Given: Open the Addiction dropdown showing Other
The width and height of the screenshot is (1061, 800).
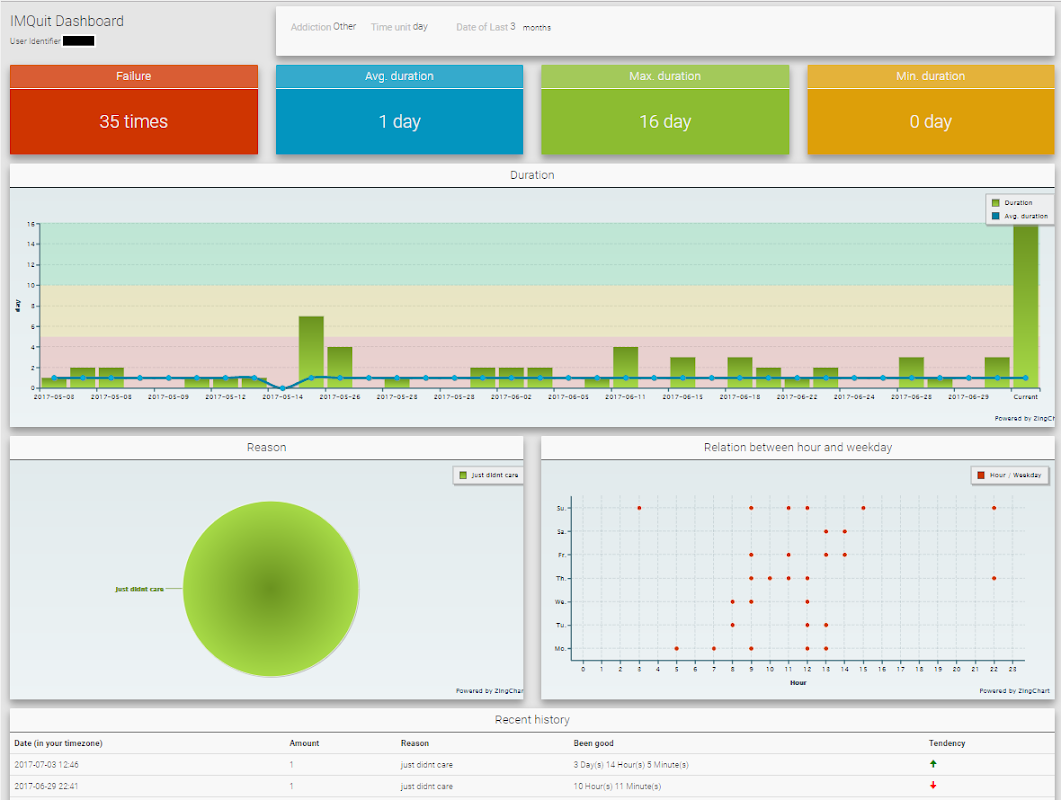Looking at the screenshot, I should tap(344, 27).
